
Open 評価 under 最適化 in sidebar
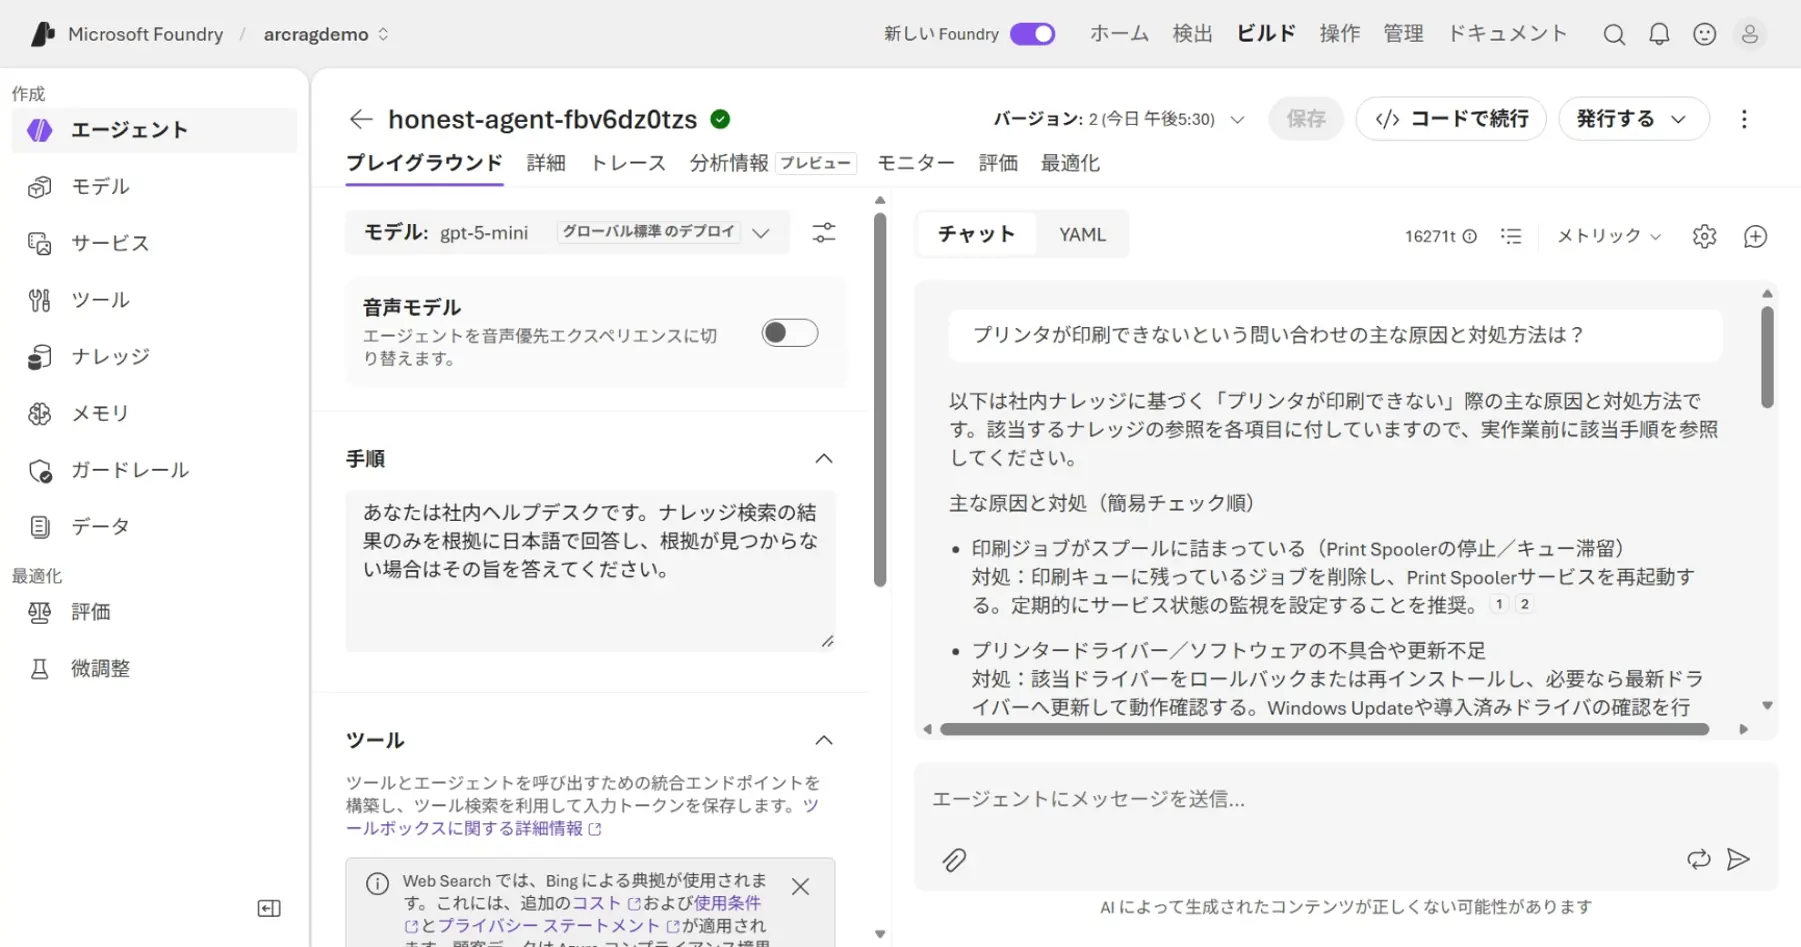click(x=154, y=612)
